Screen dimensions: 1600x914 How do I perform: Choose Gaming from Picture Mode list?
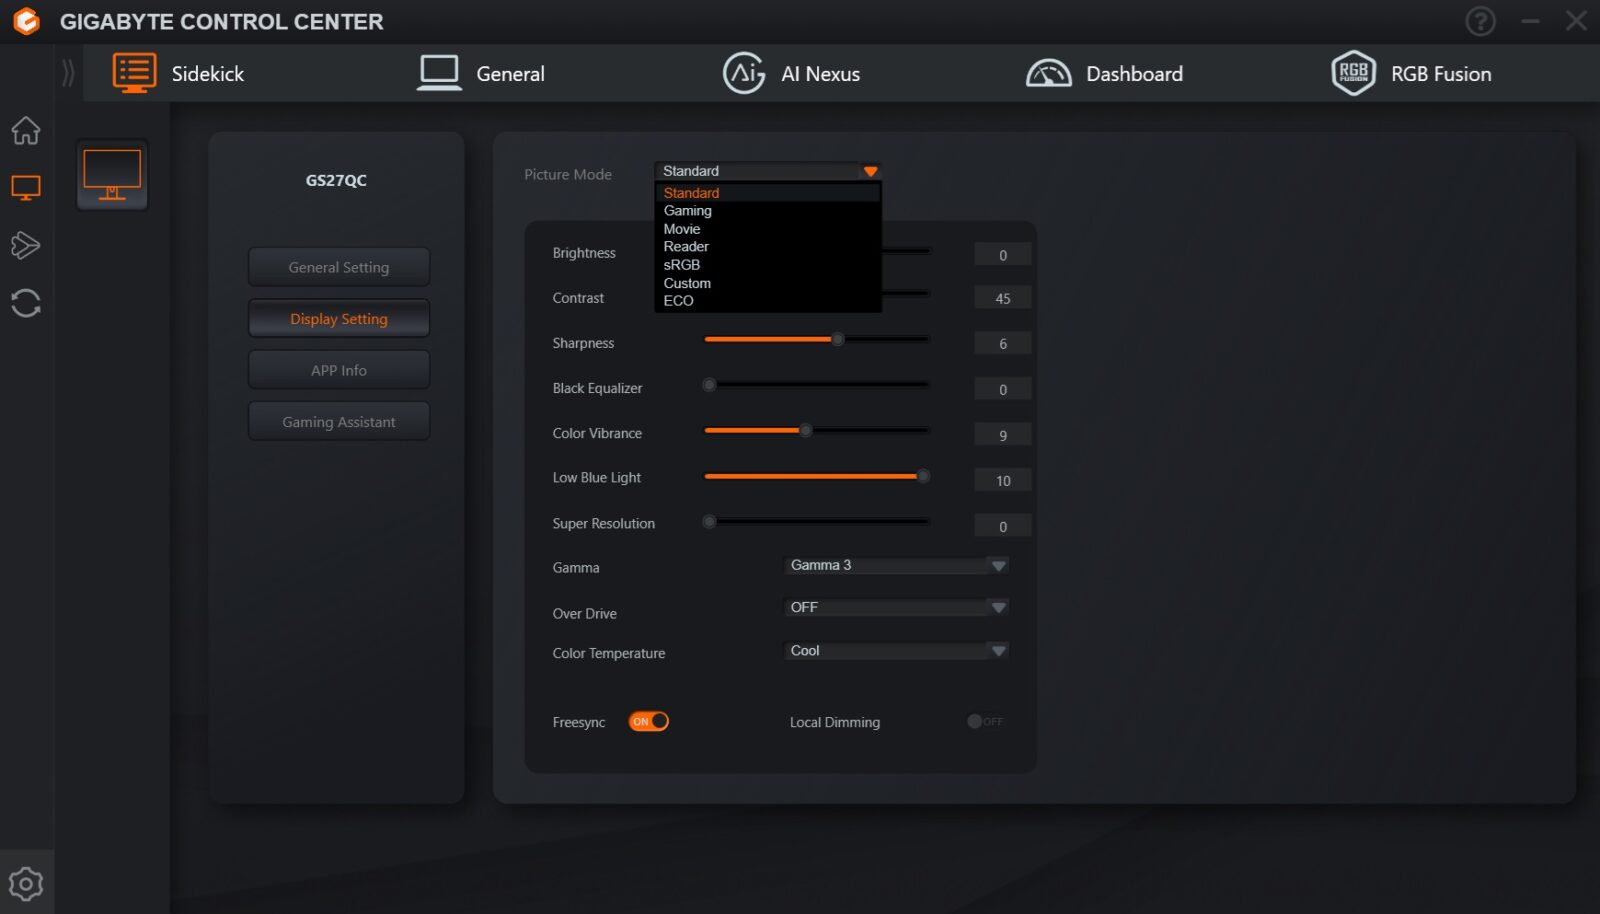[x=688, y=211]
